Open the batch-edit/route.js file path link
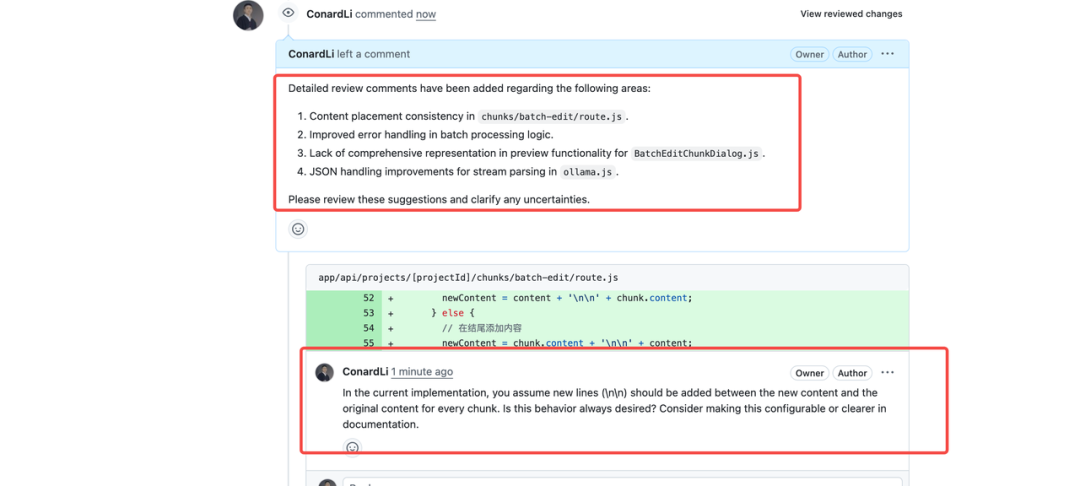This screenshot has width=1080, height=486. click(x=468, y=277)
